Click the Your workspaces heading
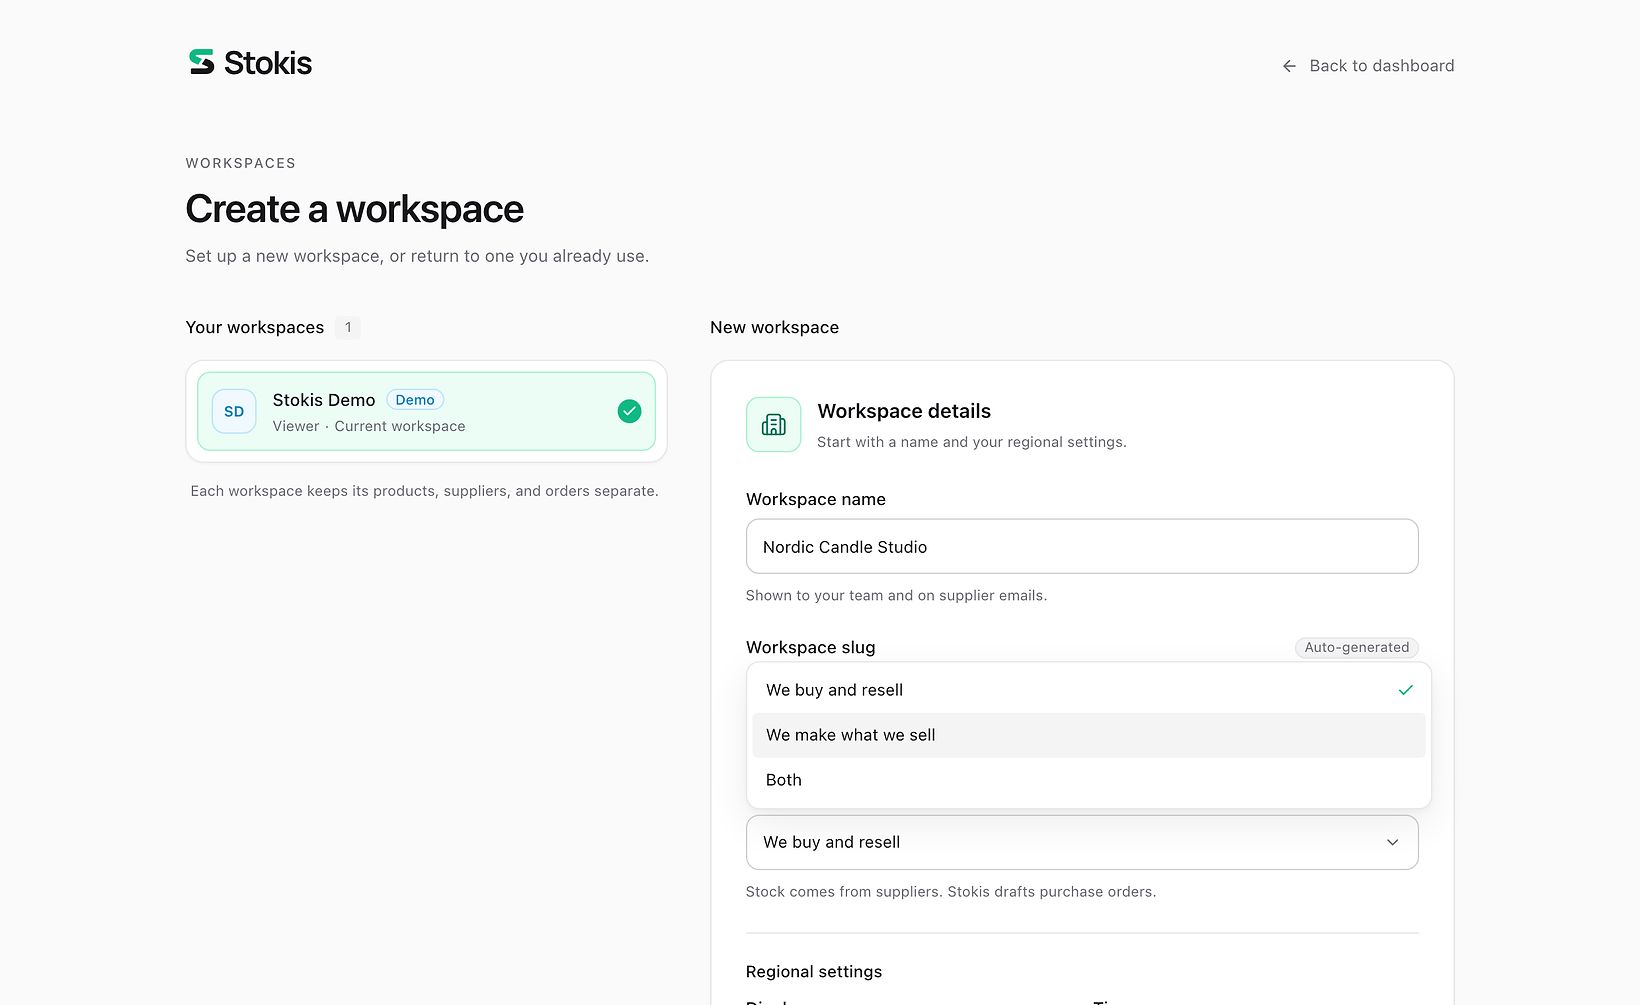This screenshot has width=1640, height=1005. tap(255, 328)
